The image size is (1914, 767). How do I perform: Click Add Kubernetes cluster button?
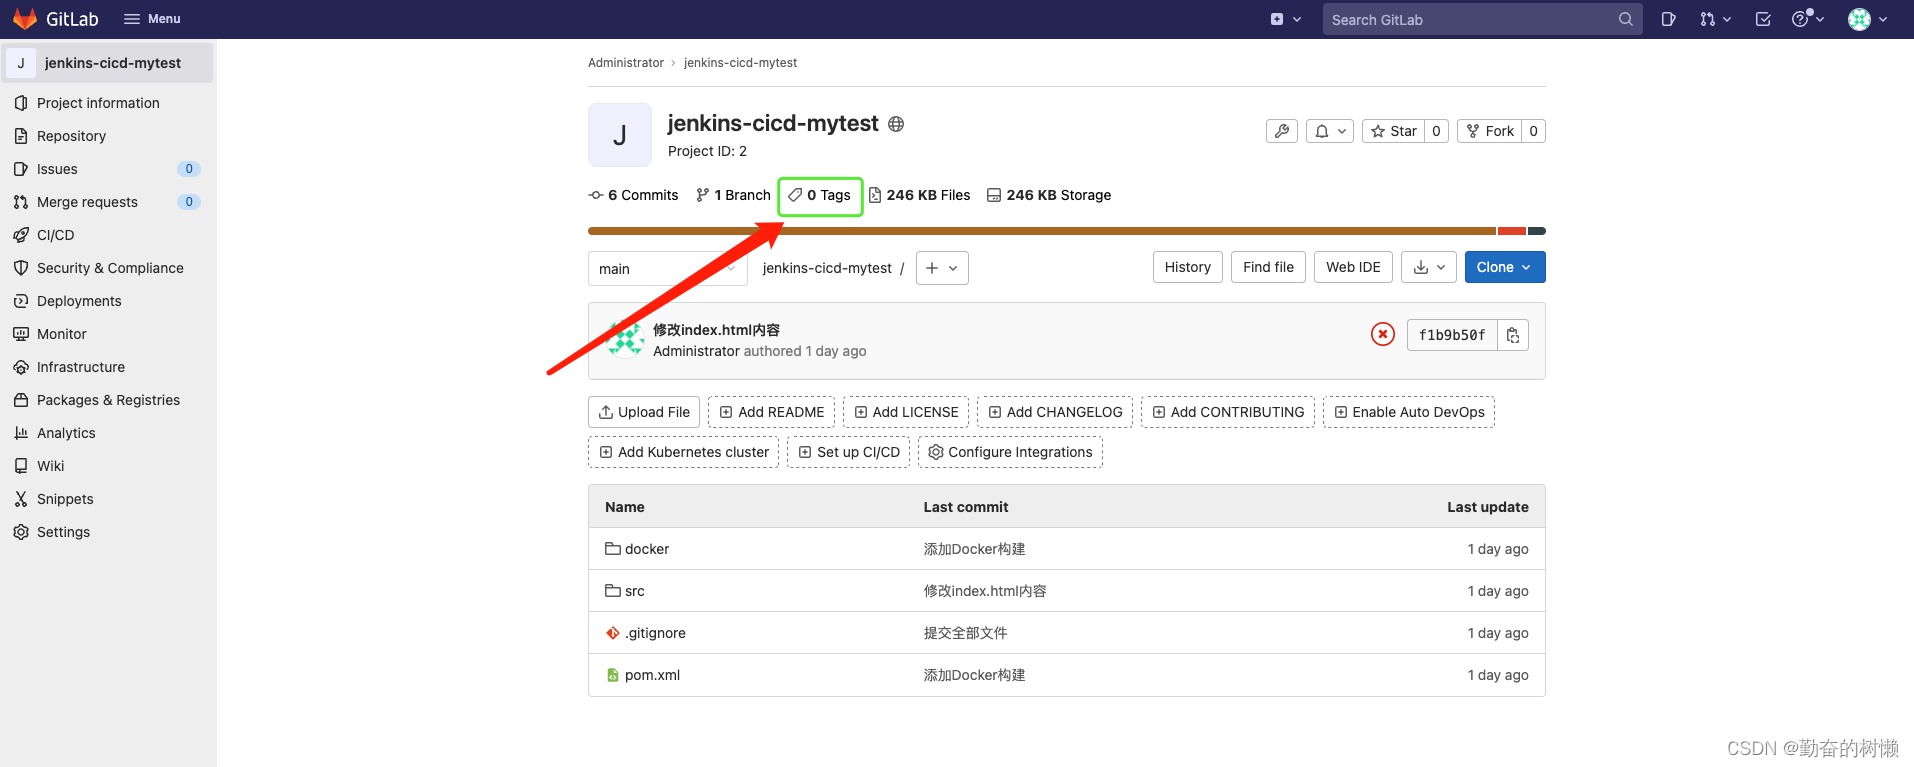point(684,452)
